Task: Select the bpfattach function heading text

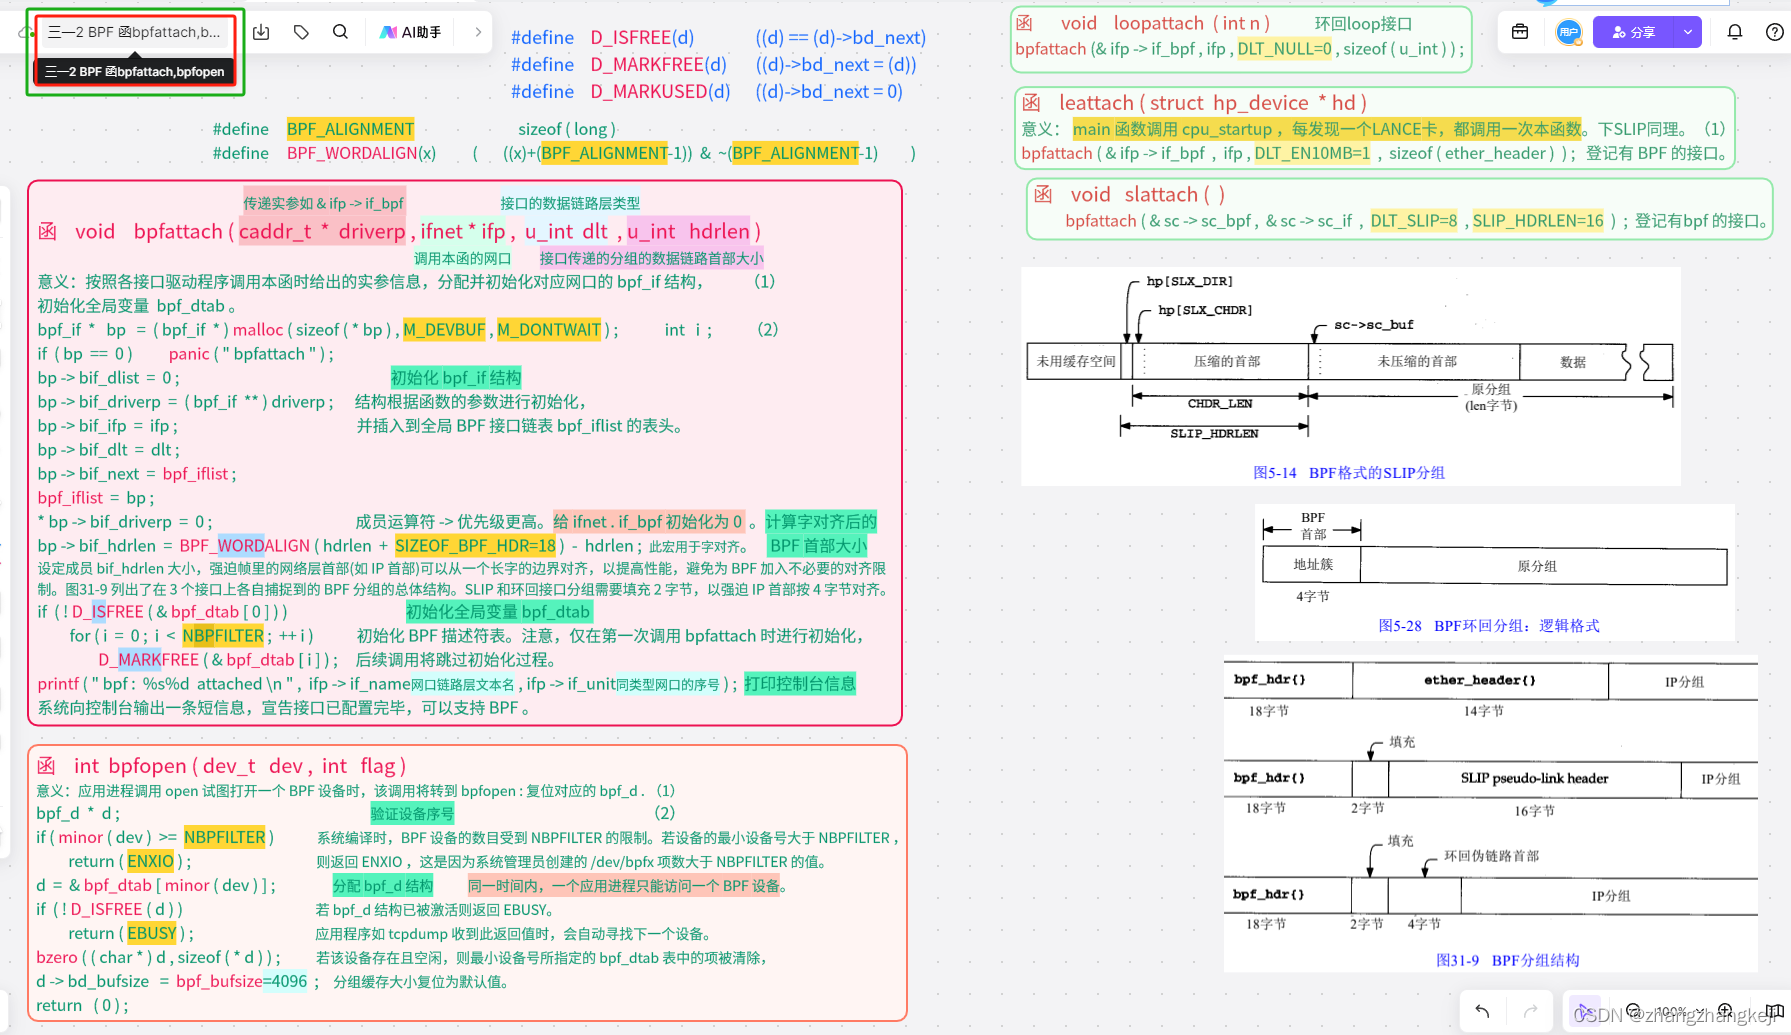Action: click(398, 232)
